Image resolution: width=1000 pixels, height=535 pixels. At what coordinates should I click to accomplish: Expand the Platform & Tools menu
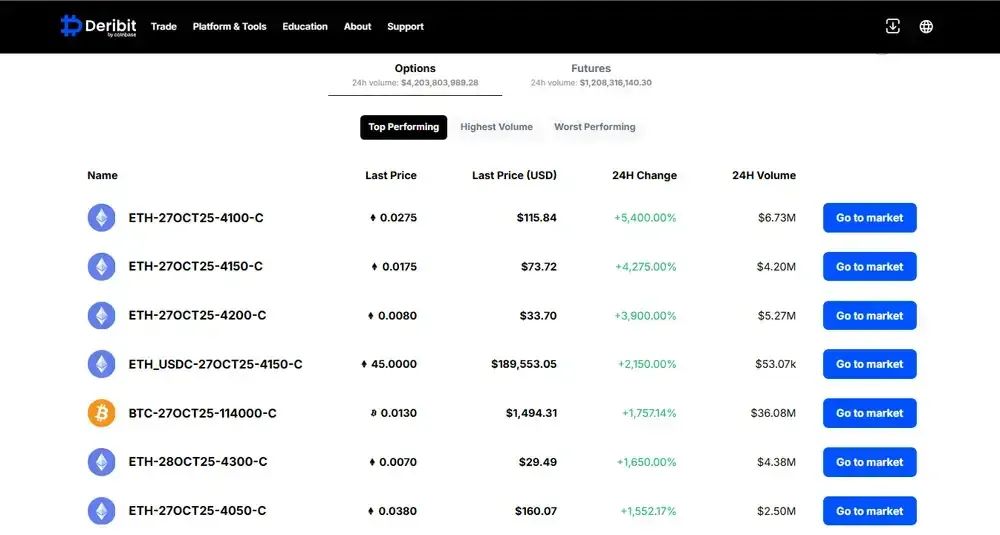pyautogui.click(x=229, y=27)
